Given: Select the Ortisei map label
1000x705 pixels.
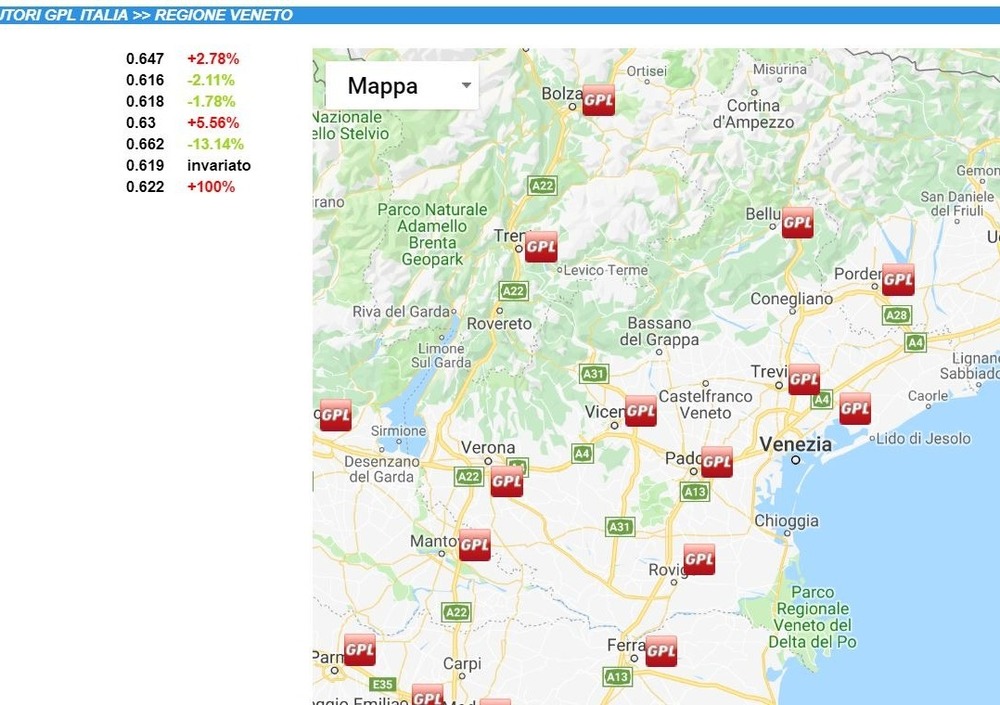Looking at the screenshot, I should (647, 71).
